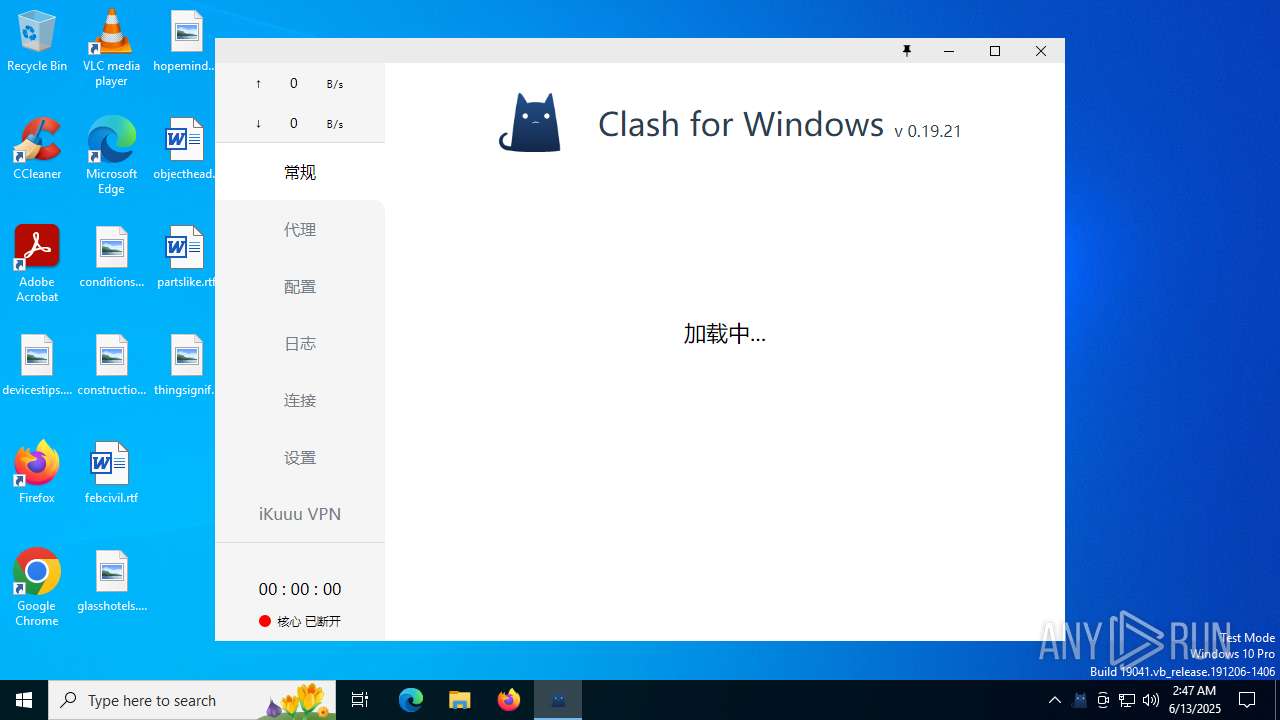Switch to the 代理 (Proxies) tab

coord(300,229)
